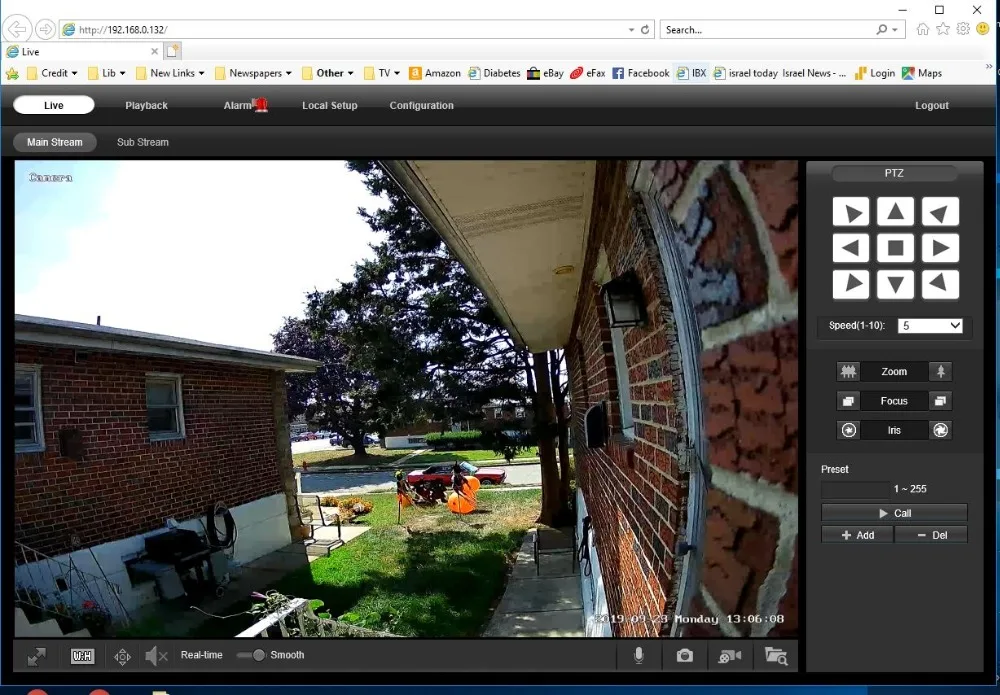Move camera diagonally down-right in PTZ pad

coord(940,284)
